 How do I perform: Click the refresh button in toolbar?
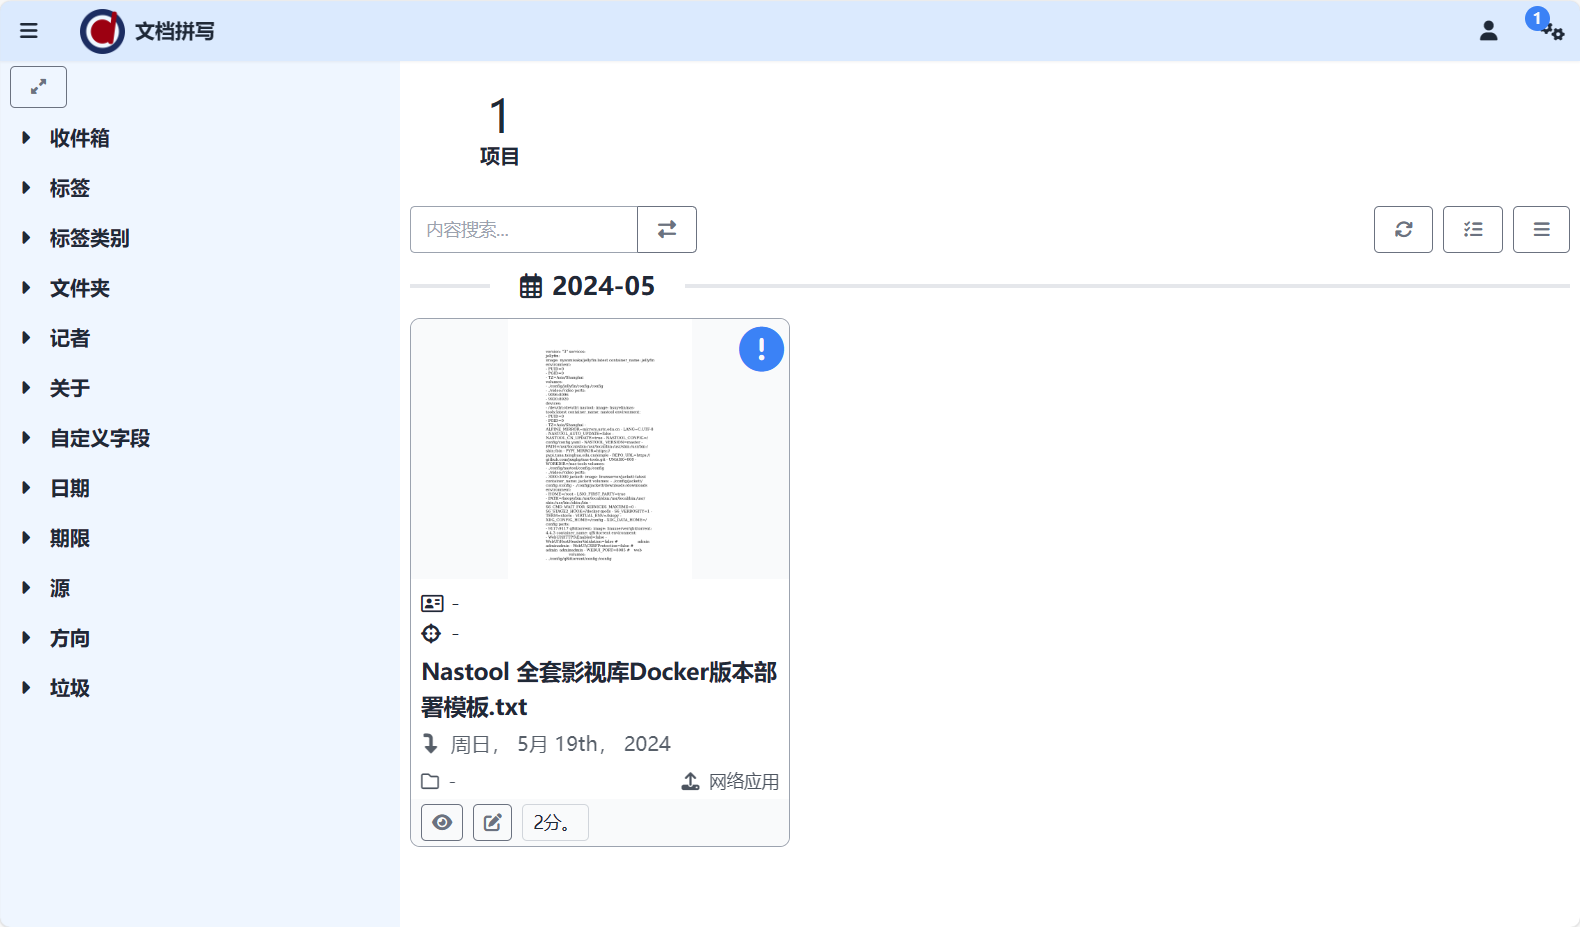pos(1403,229)
